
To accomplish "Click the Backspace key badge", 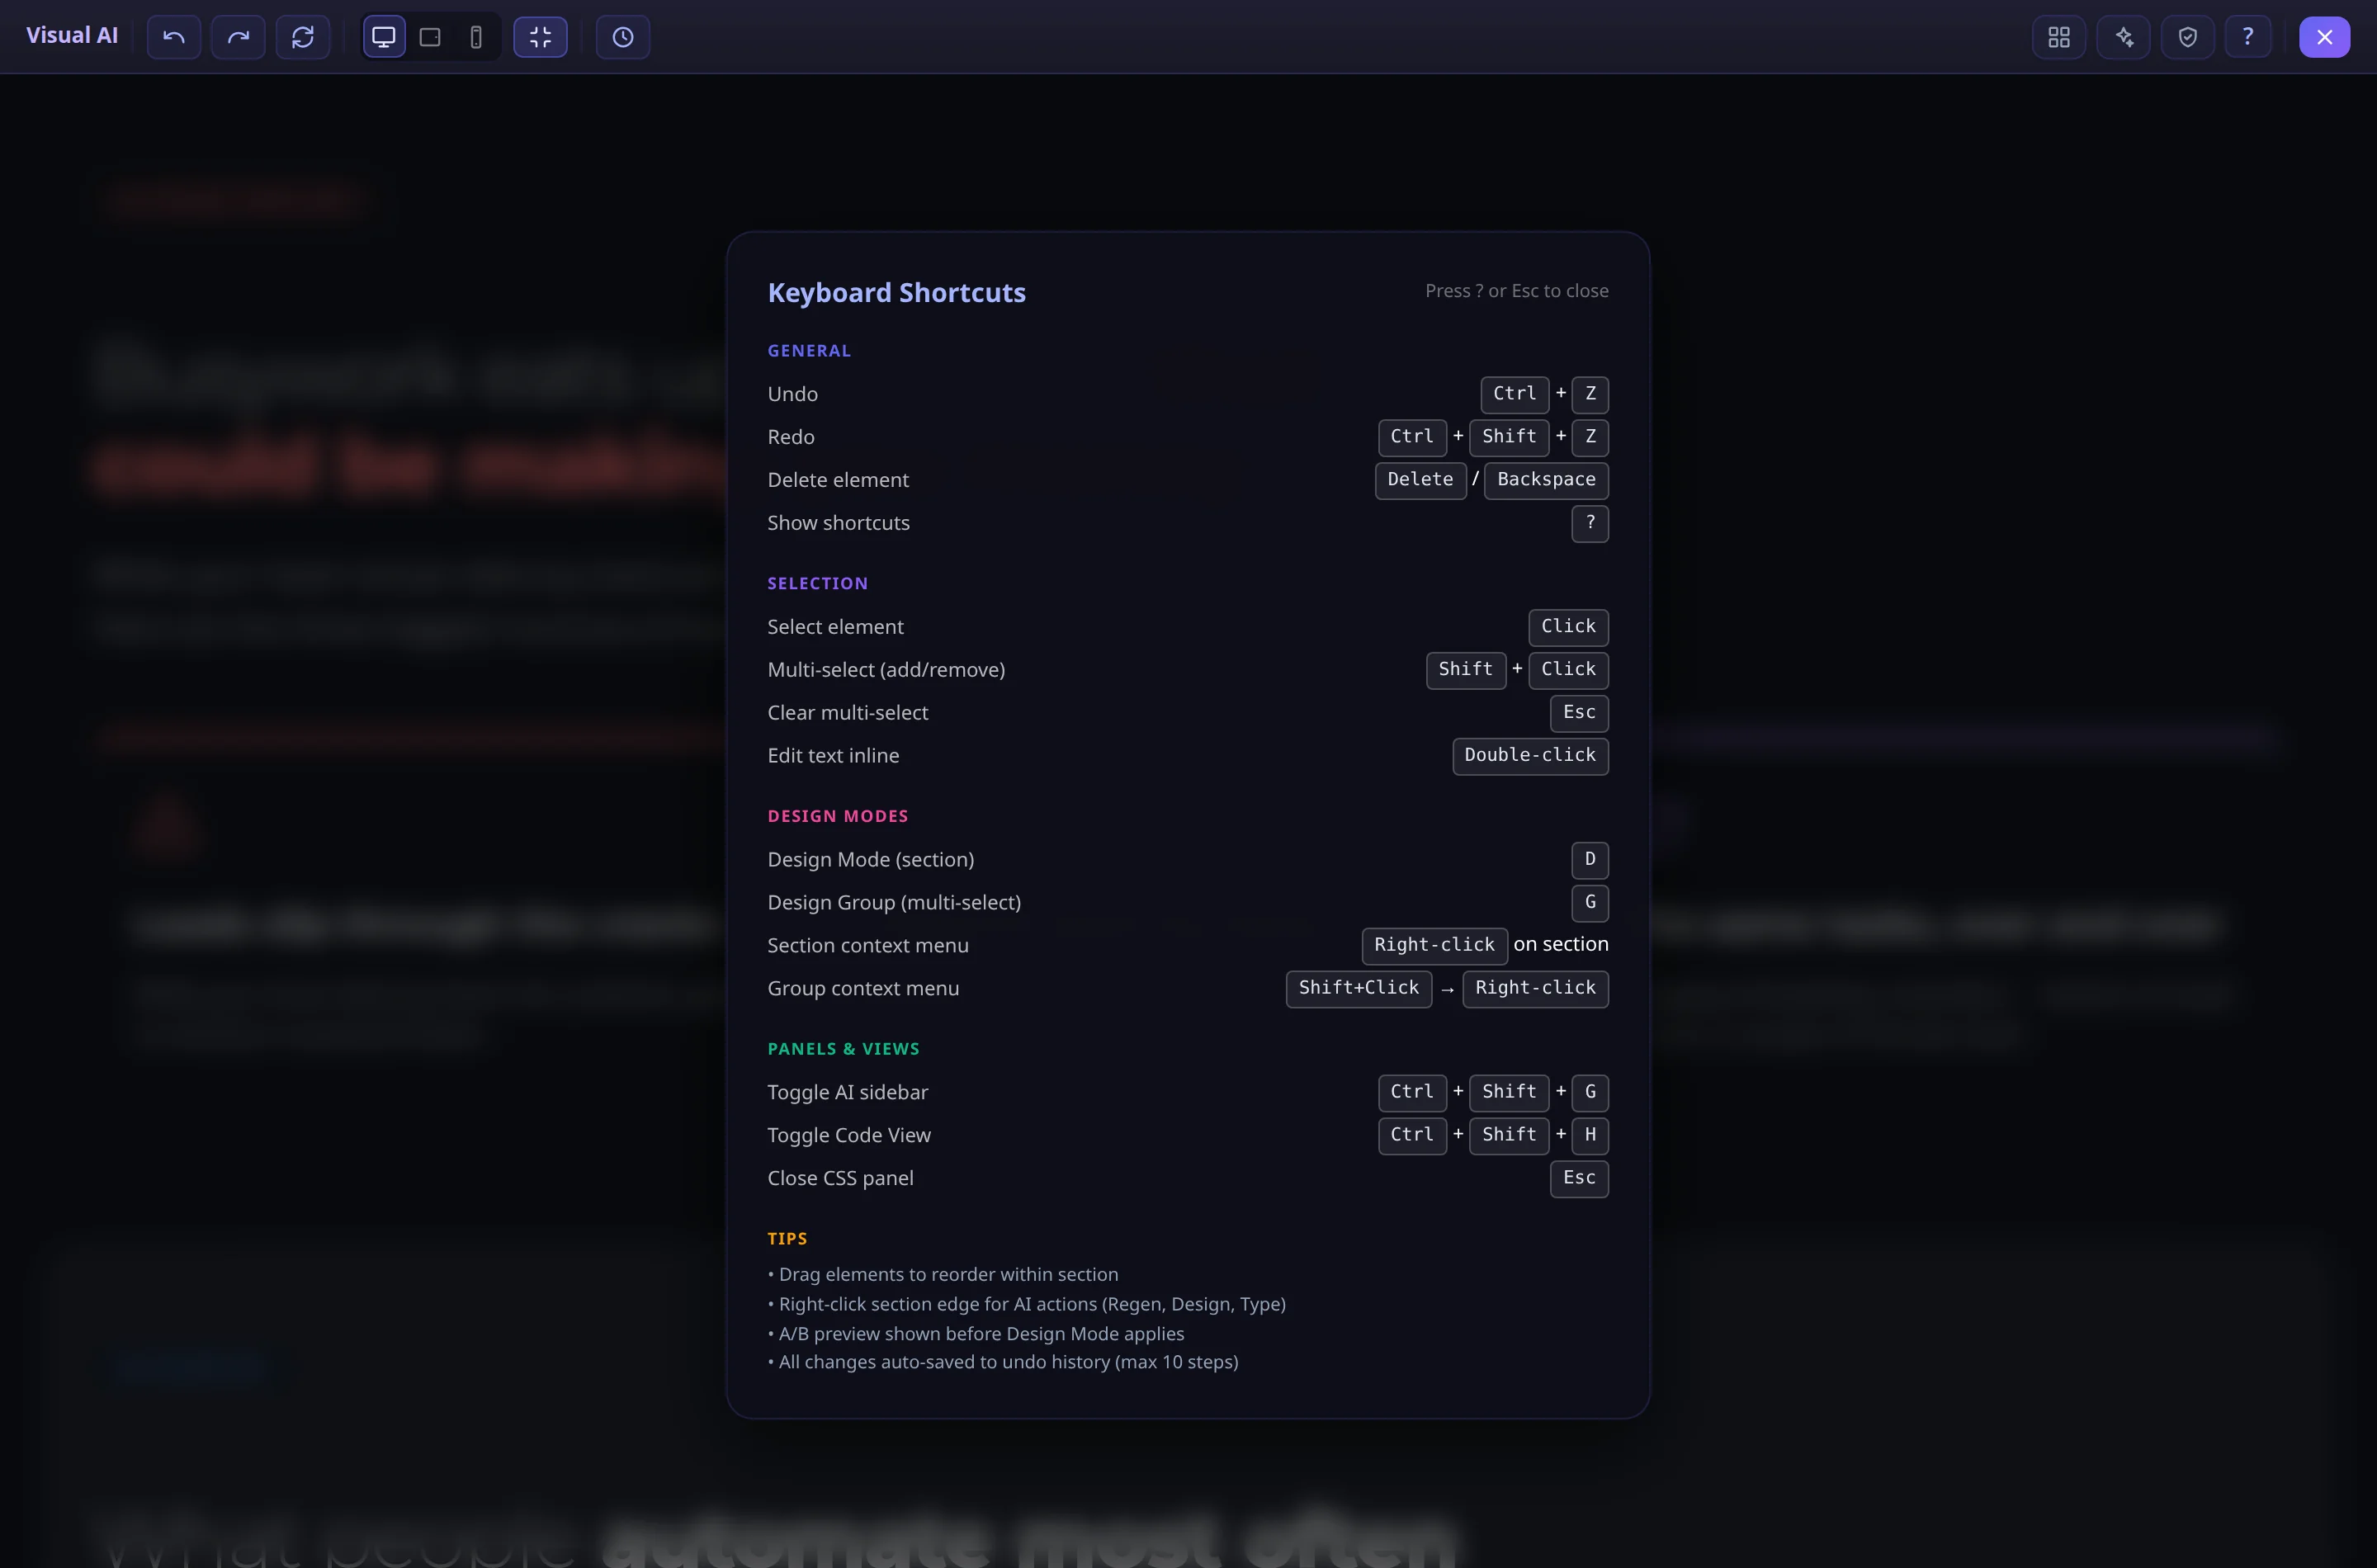I will coord(1547,480).
